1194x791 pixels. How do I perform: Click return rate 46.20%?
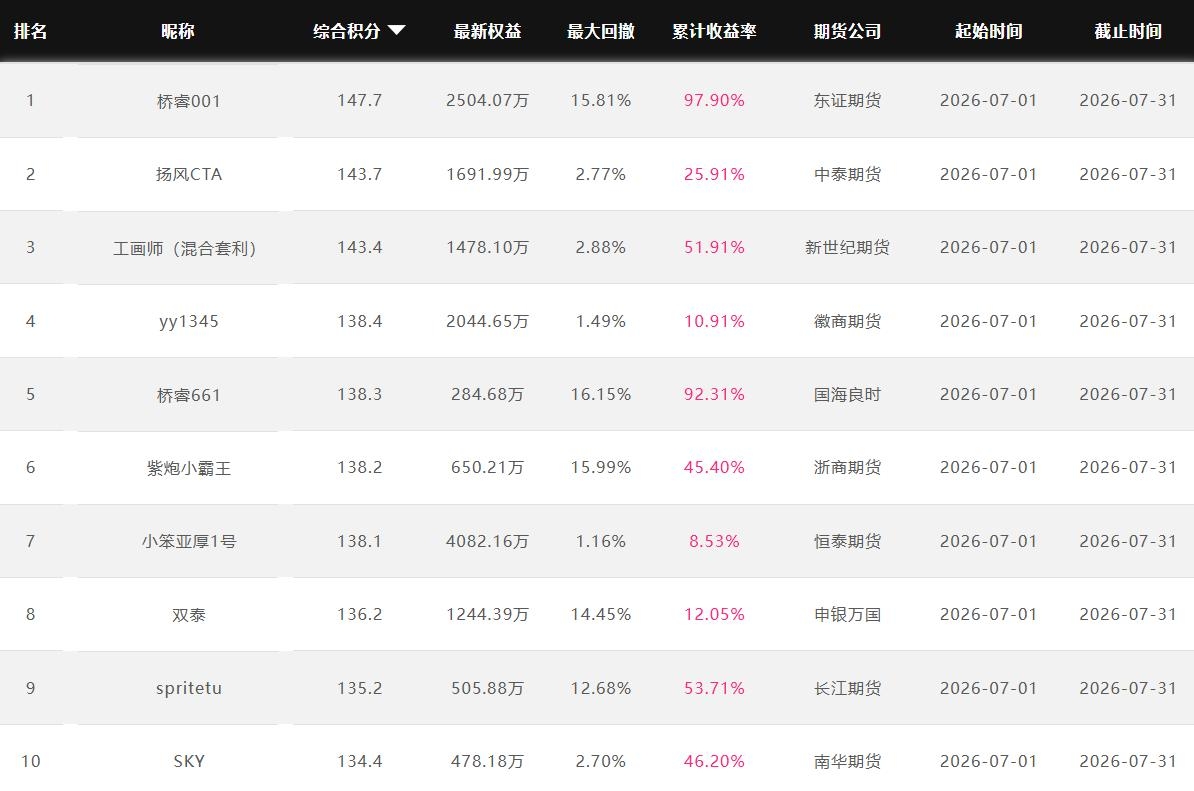tap(714, 761)
